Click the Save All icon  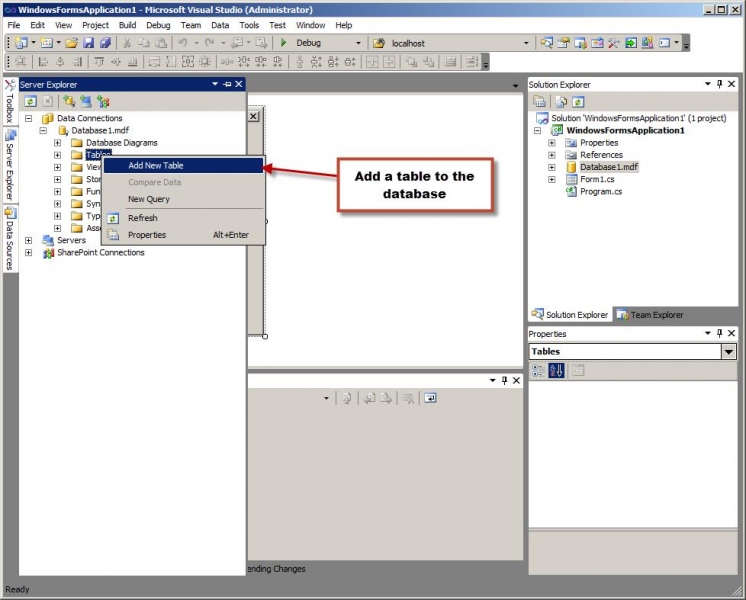pyautogui.click(x=105, y=43)
